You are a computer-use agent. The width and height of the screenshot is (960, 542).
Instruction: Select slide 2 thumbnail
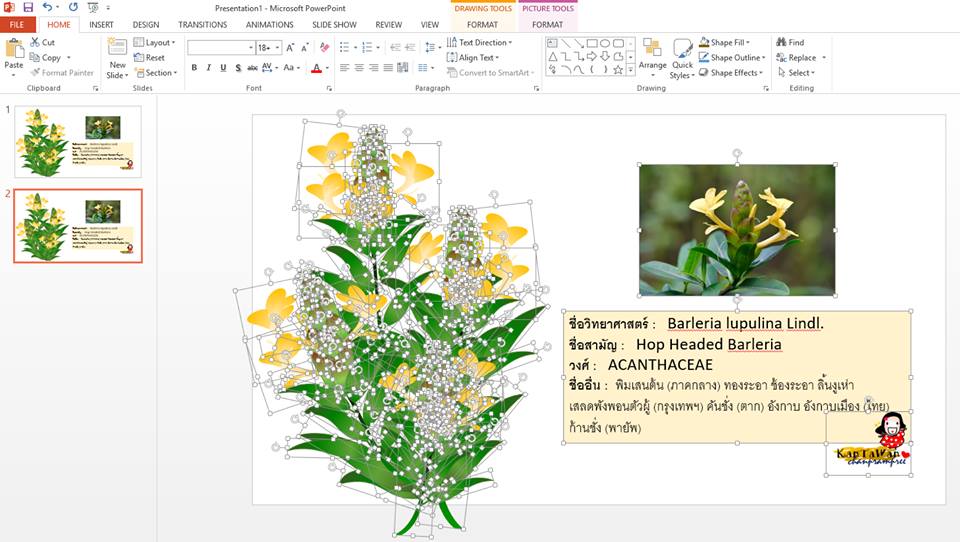coord(78,226)
